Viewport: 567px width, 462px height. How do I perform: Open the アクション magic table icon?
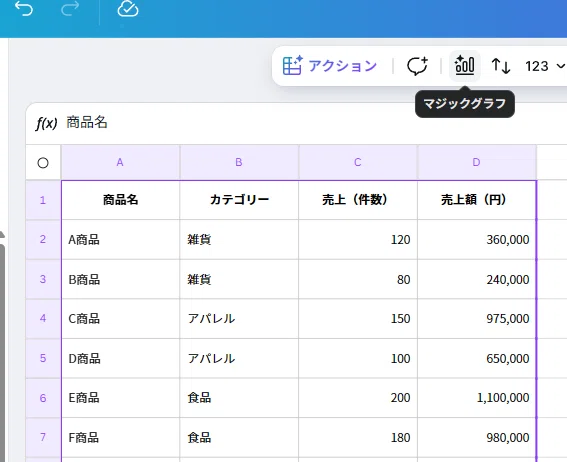[x=293, y=66]
